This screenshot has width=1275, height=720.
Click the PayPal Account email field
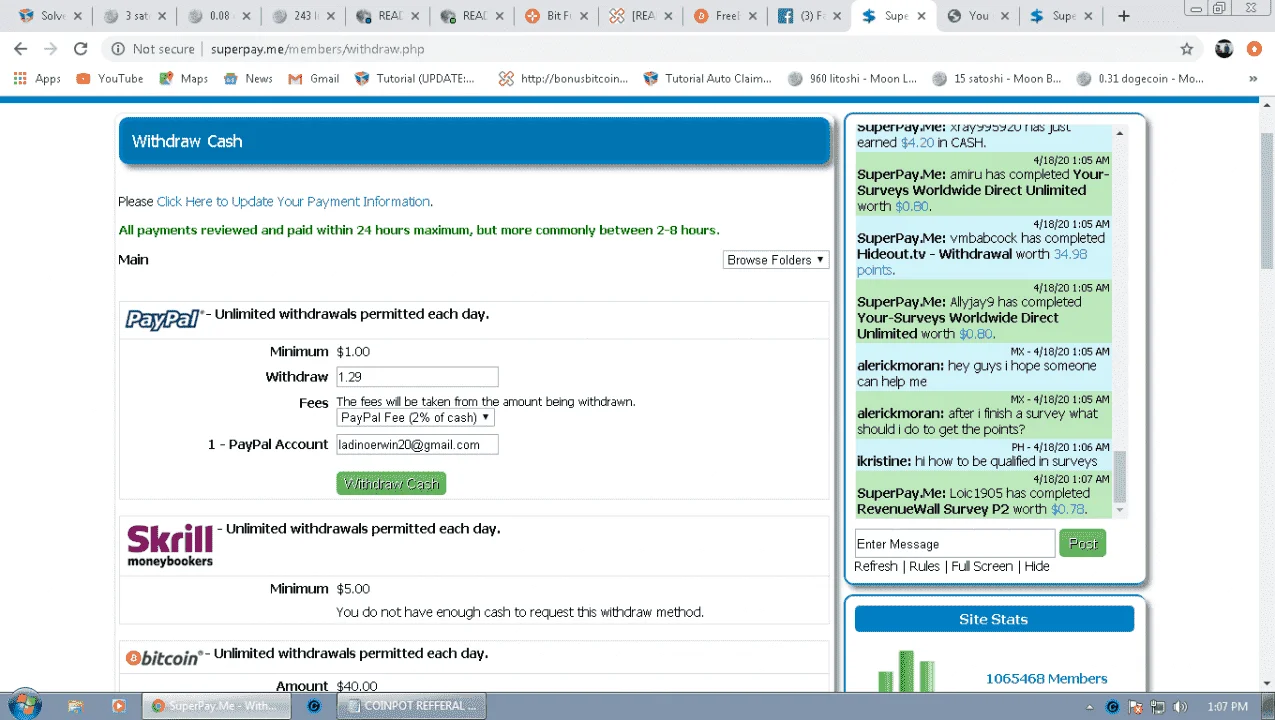click(x=417, y=444)
